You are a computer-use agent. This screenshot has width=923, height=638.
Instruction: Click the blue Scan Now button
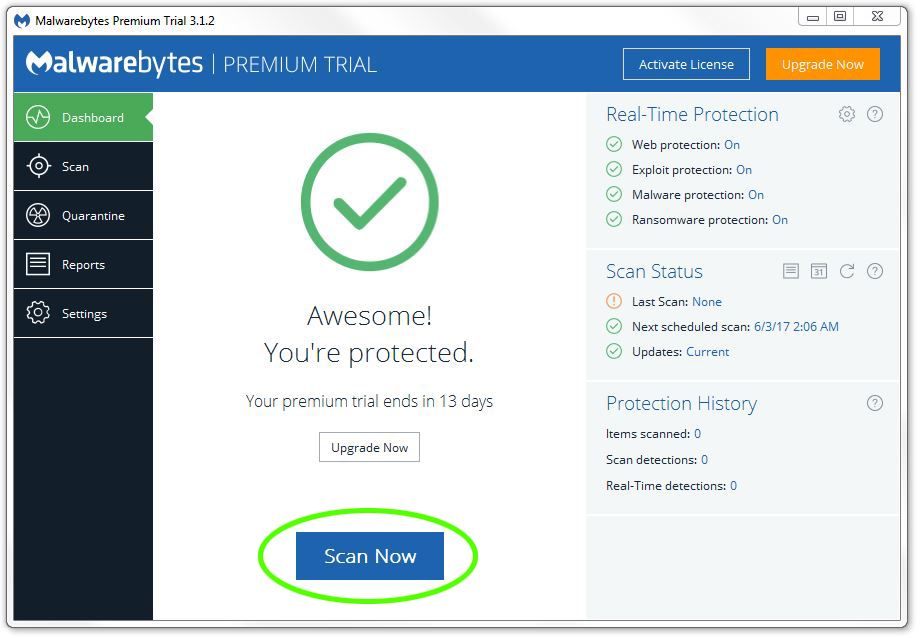pyautogui.click(x=370, y=556)
